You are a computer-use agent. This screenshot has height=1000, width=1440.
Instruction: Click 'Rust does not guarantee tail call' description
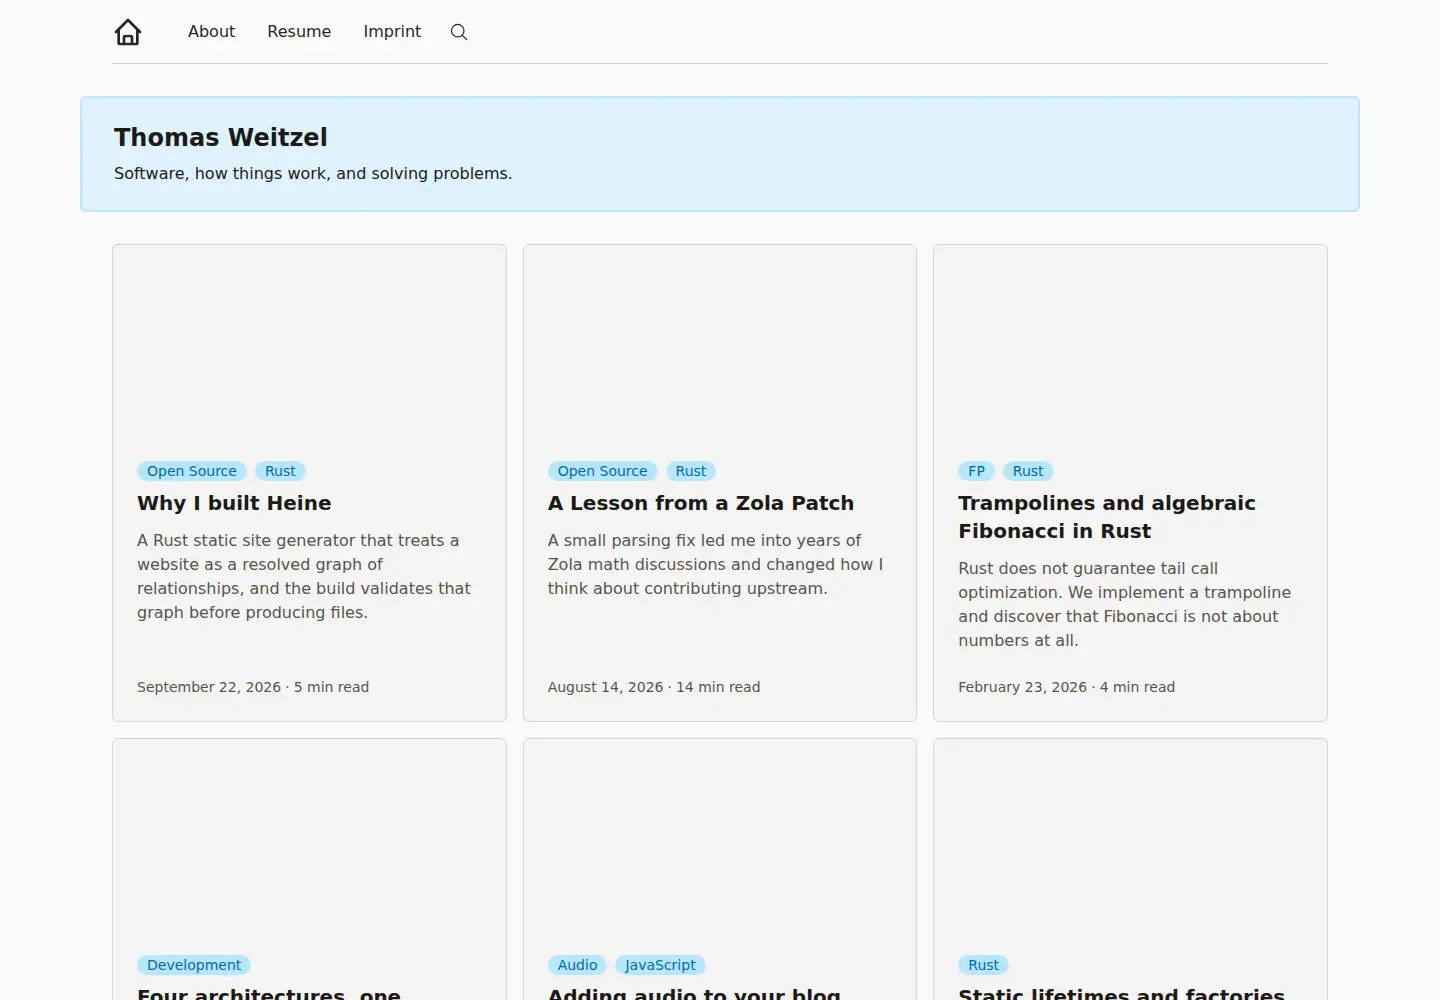(x=1124, y=604)
